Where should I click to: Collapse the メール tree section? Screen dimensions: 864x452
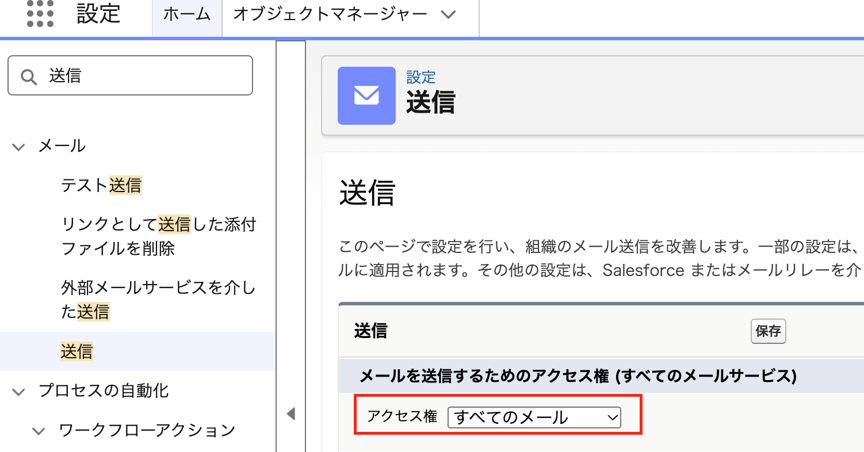(x=19, y=147)
